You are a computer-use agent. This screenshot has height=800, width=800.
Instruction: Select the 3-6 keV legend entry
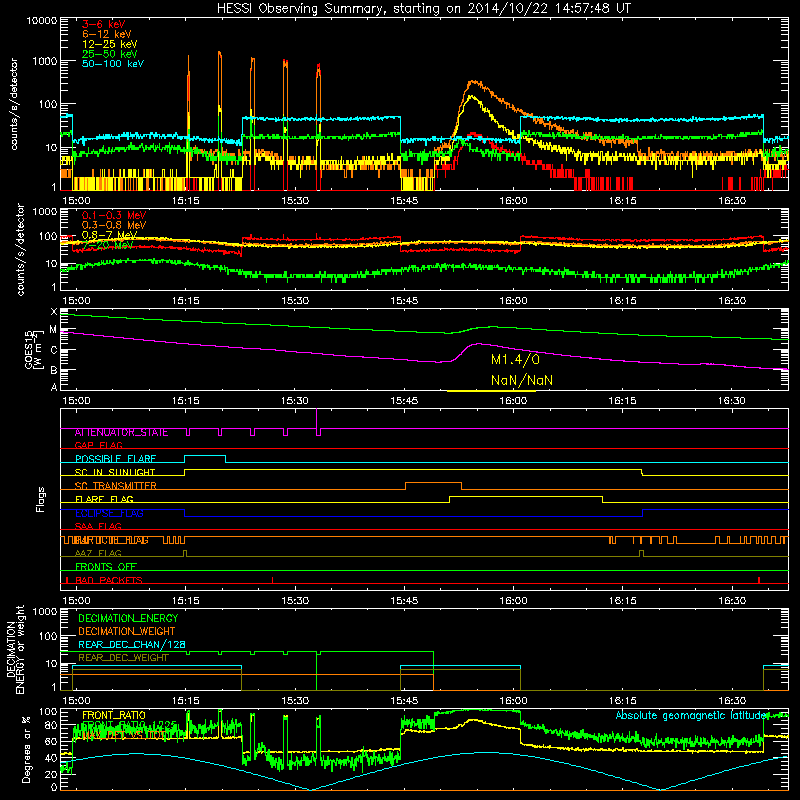click(x=103, y=24)
